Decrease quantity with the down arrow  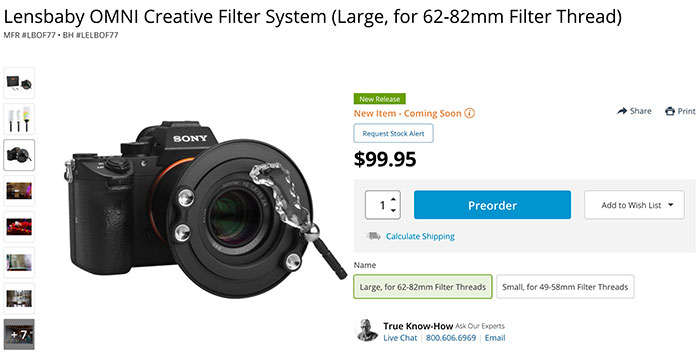point(393,210)
